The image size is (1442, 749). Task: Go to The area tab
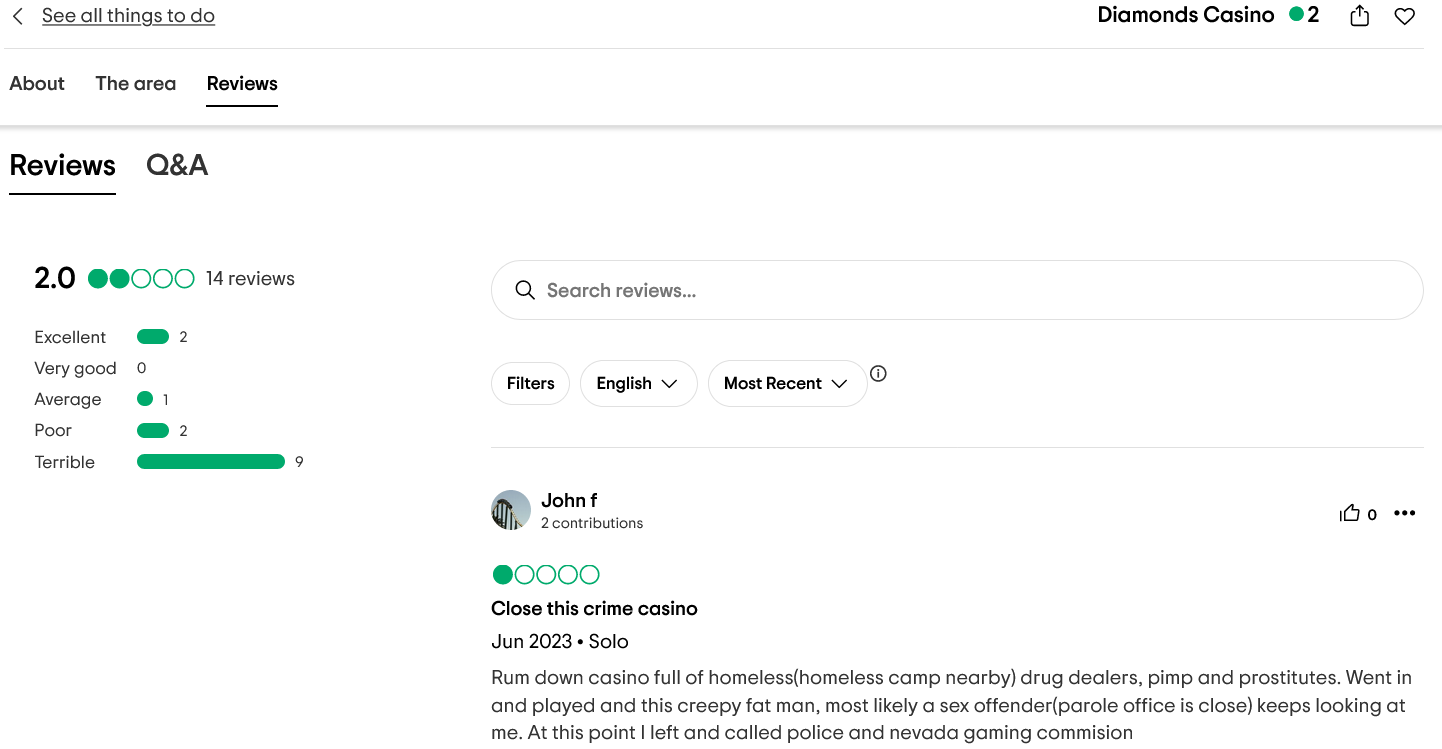click(x=136, y=84)
